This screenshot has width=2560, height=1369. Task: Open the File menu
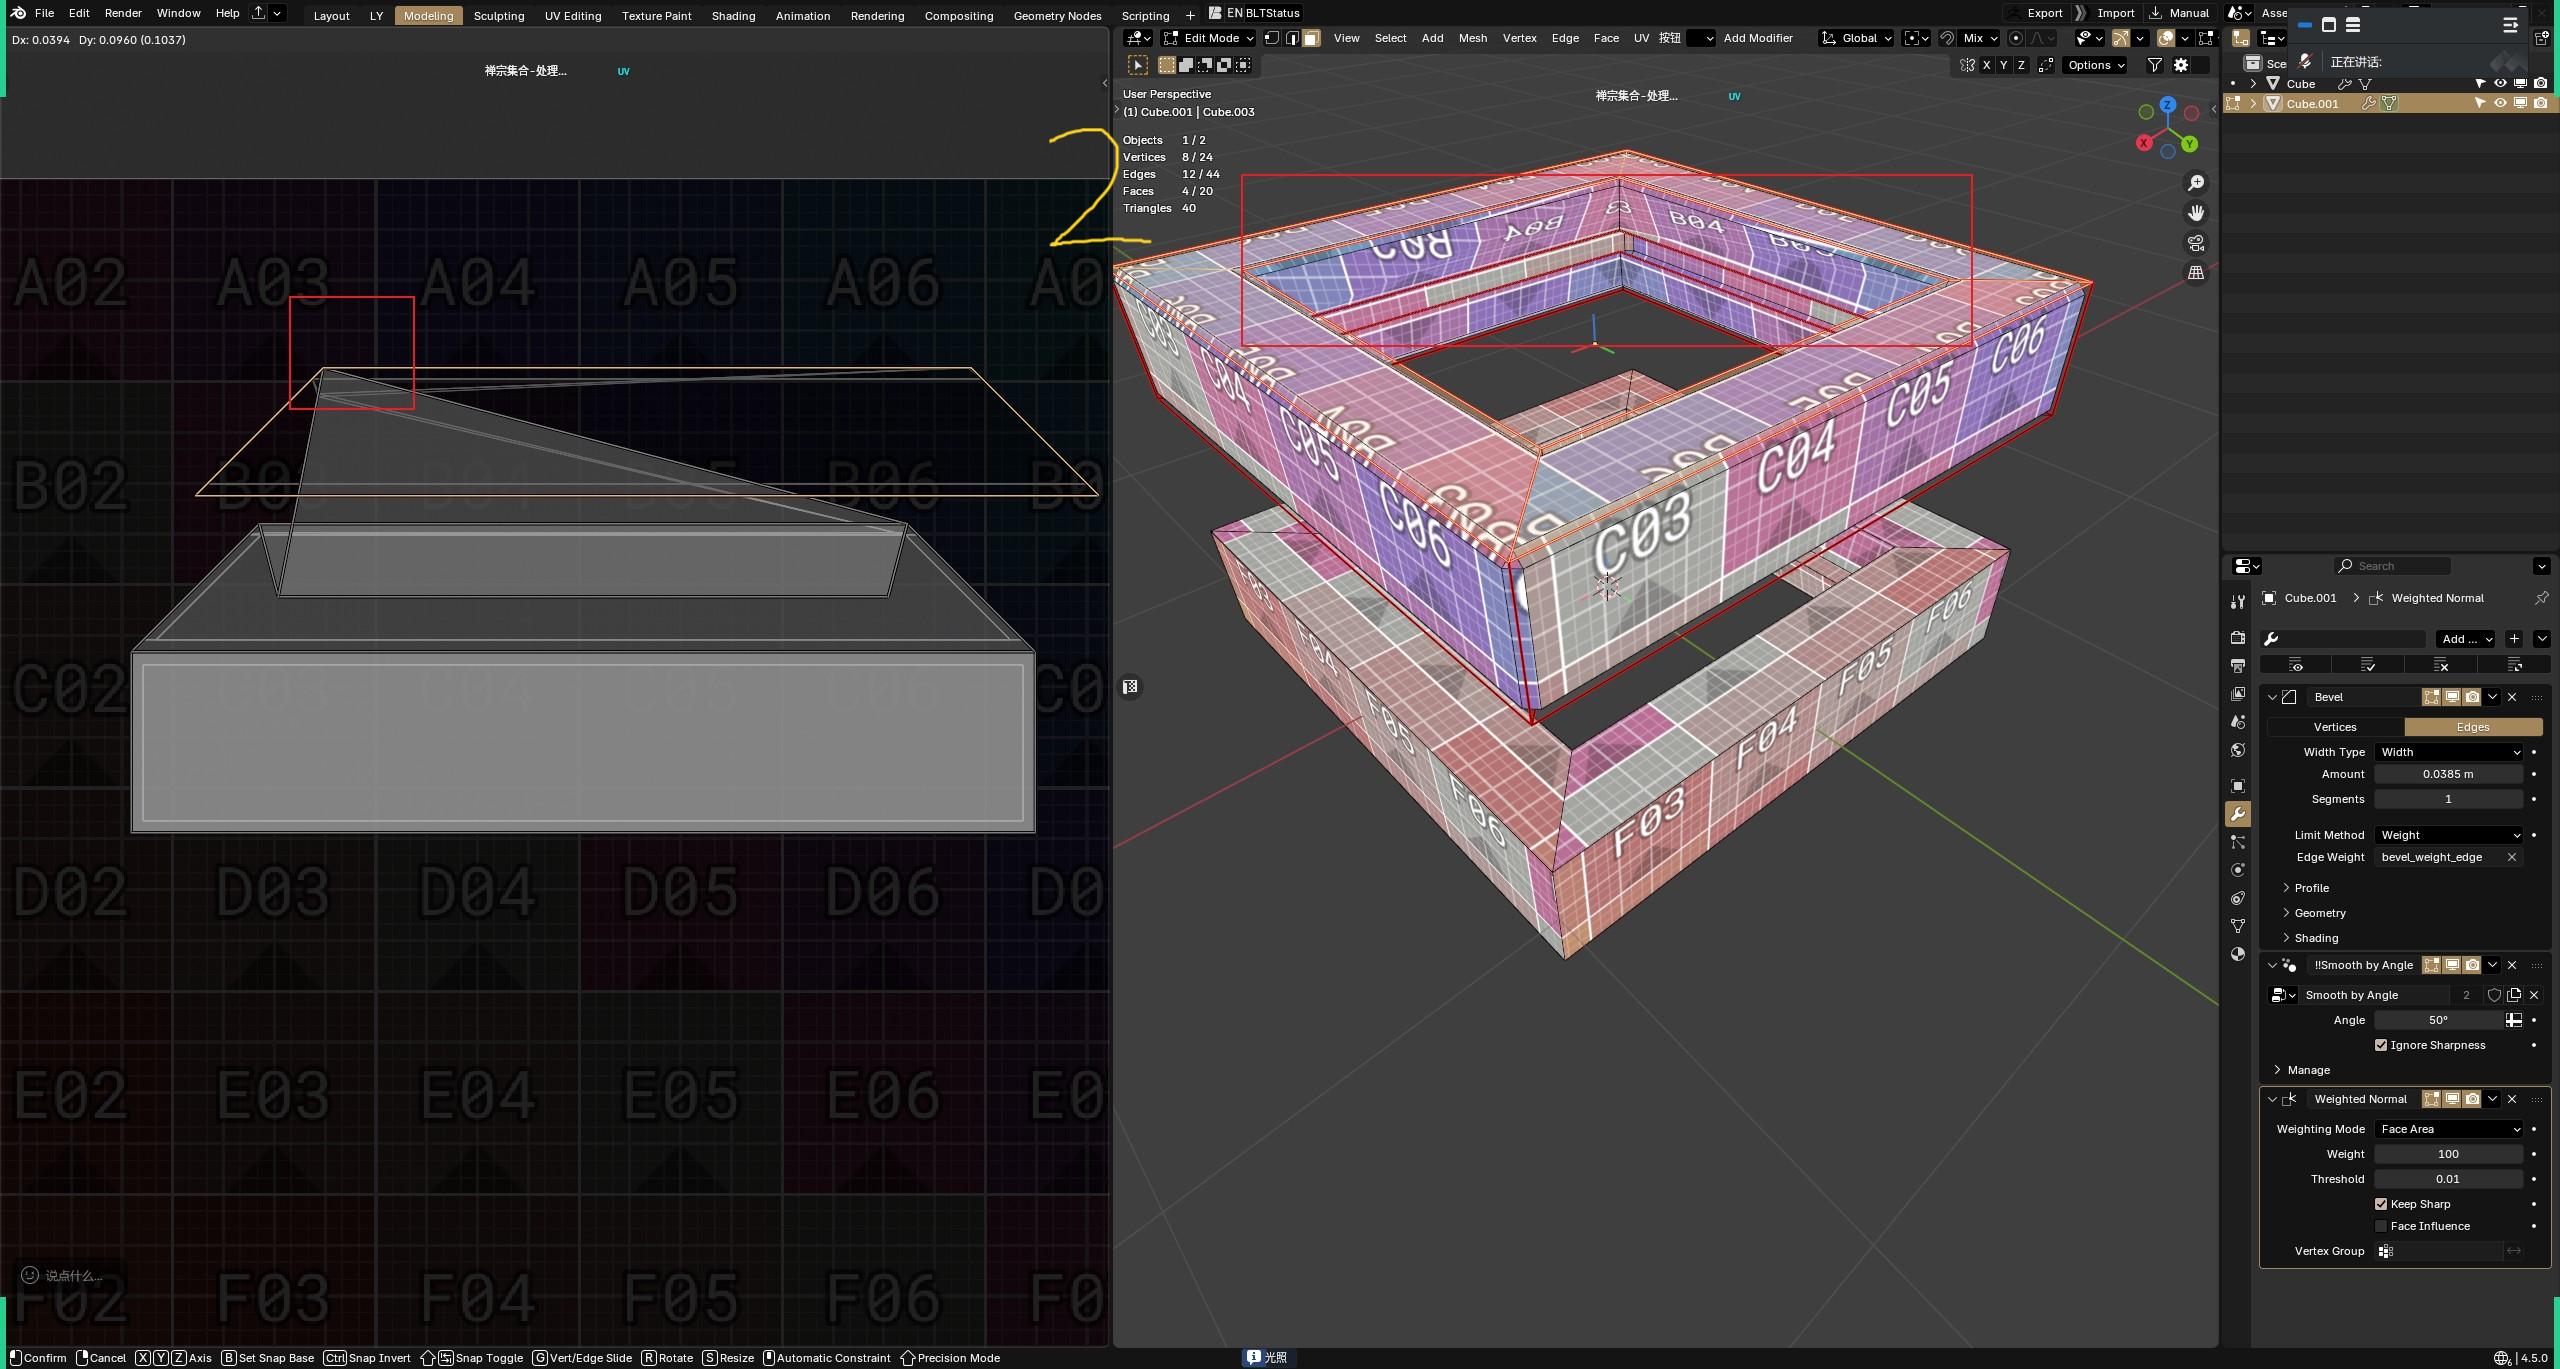(x=44, y=13)
